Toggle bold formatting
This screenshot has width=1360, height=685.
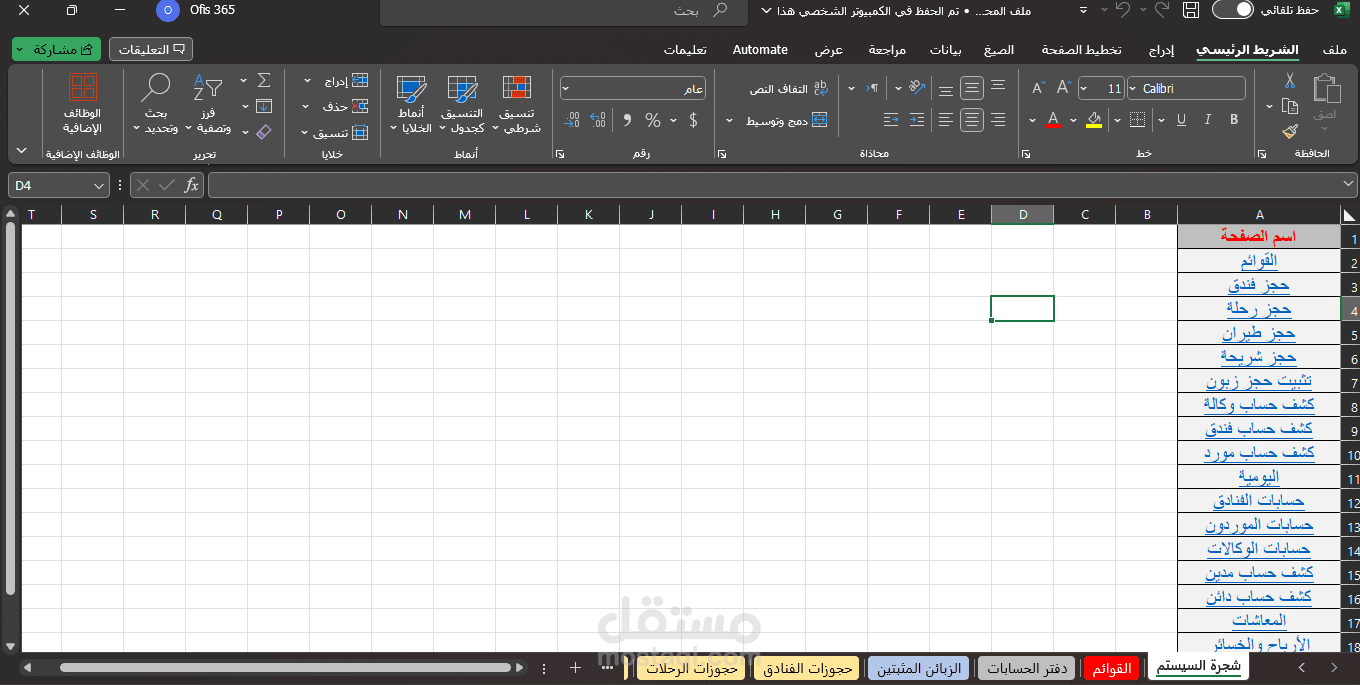coord(1234,120)
